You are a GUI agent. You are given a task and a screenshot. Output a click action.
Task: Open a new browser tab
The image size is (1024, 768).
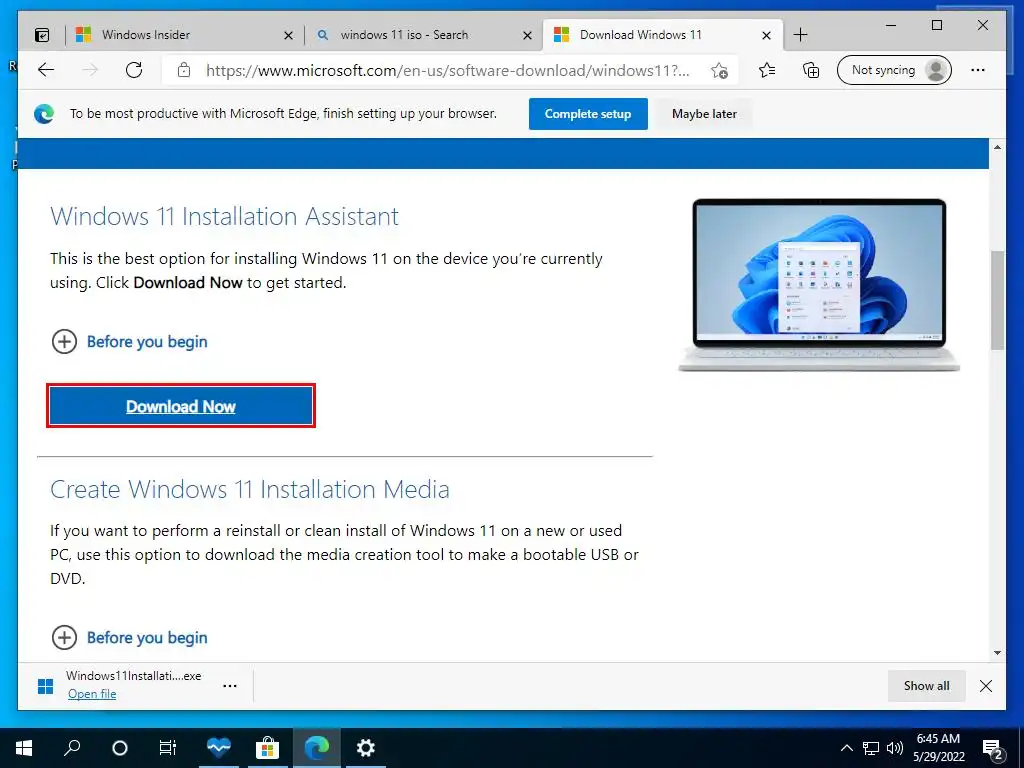pyautogui.click(x=800, y=35)
